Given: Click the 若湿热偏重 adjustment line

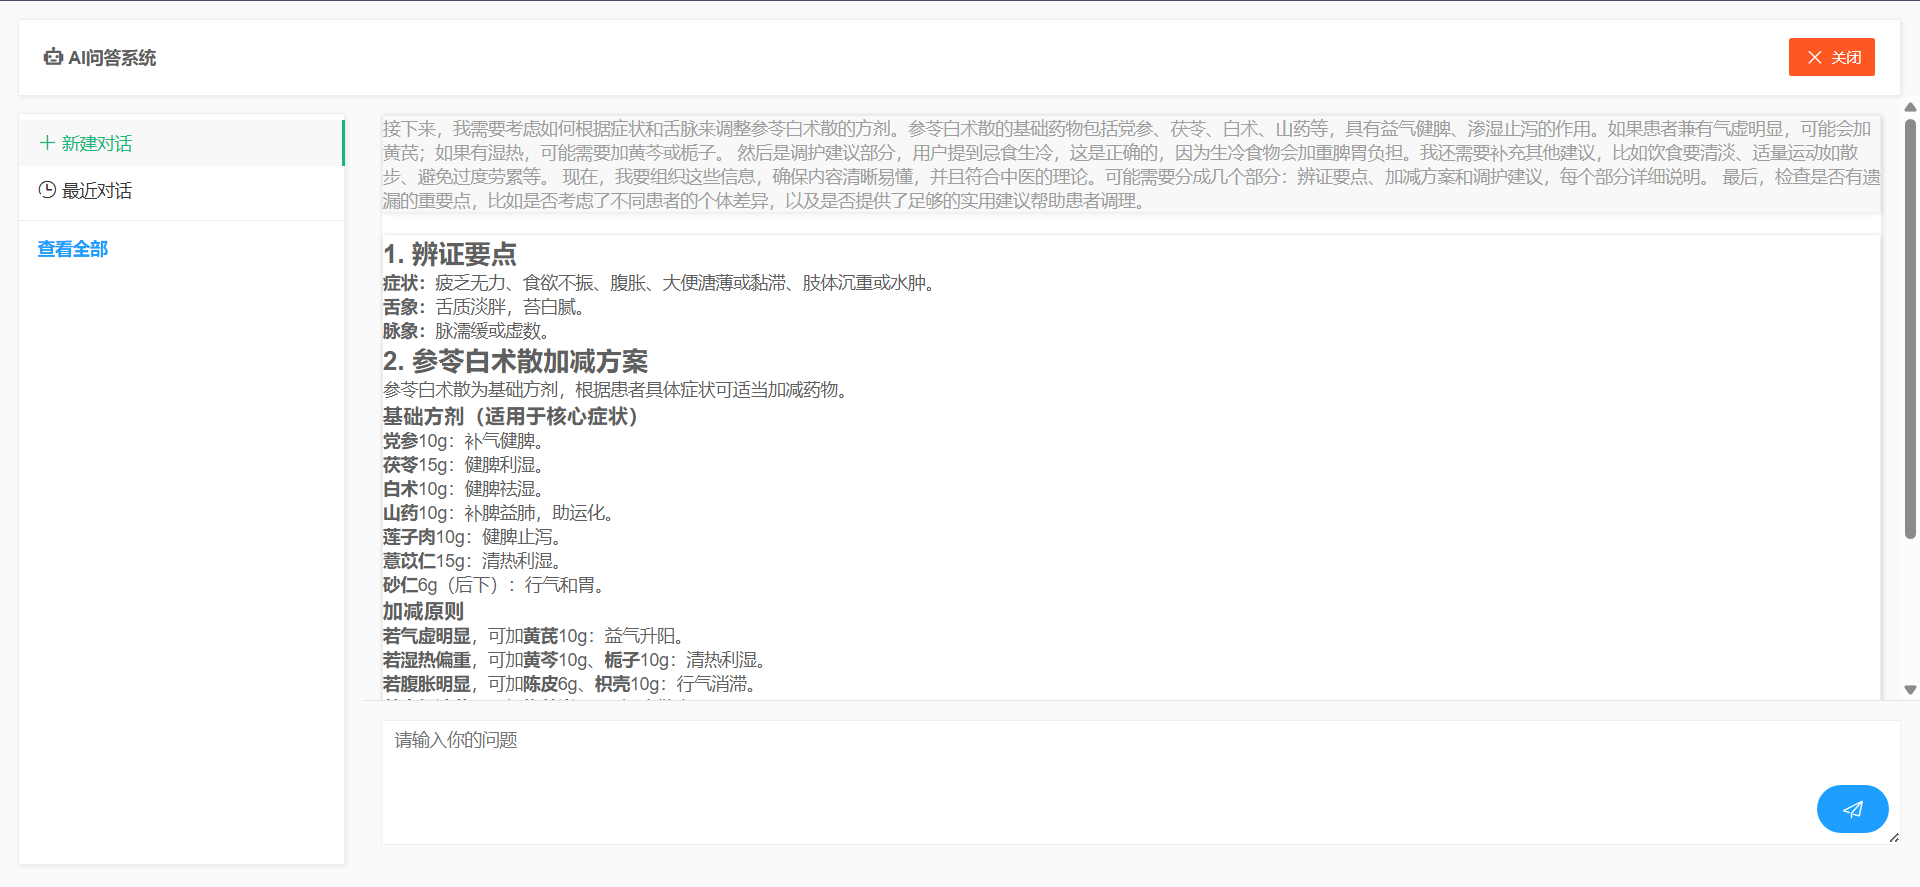Looking at the screenshot, I should point(576,660).
